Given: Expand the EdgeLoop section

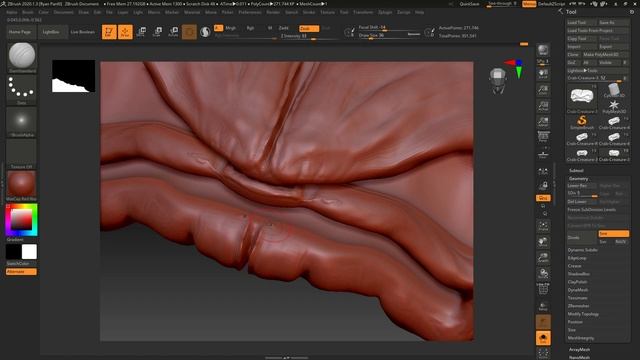Looking at the screenshot, I should coord(577,258).
